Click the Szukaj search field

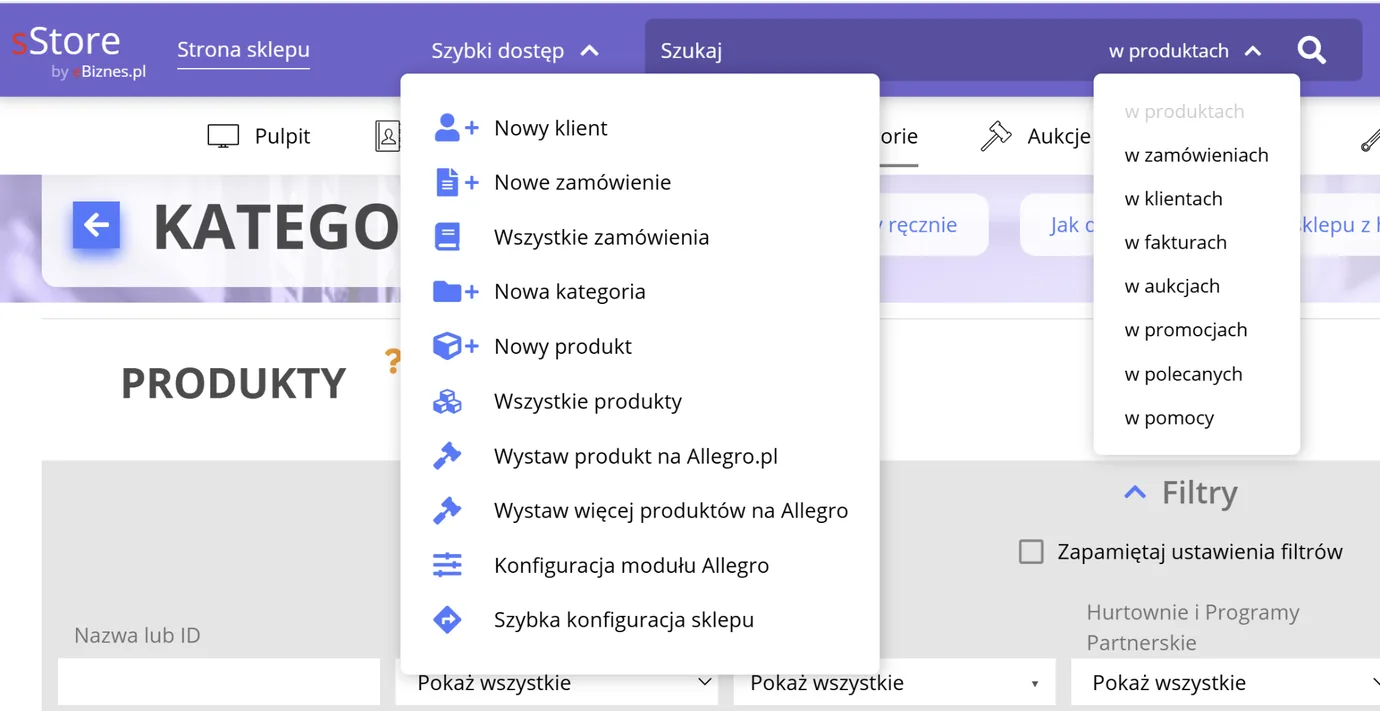[870, 50]
